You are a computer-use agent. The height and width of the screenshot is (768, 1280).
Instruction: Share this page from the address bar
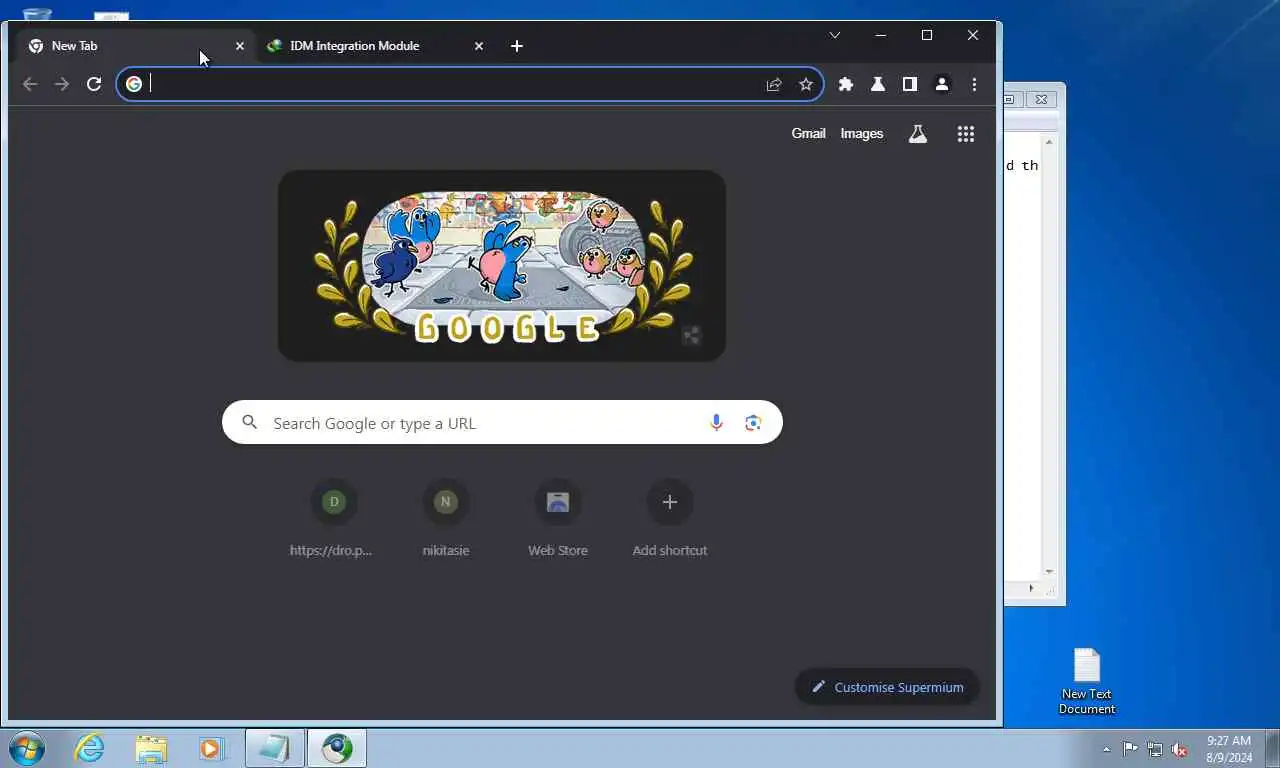[774, 84]
